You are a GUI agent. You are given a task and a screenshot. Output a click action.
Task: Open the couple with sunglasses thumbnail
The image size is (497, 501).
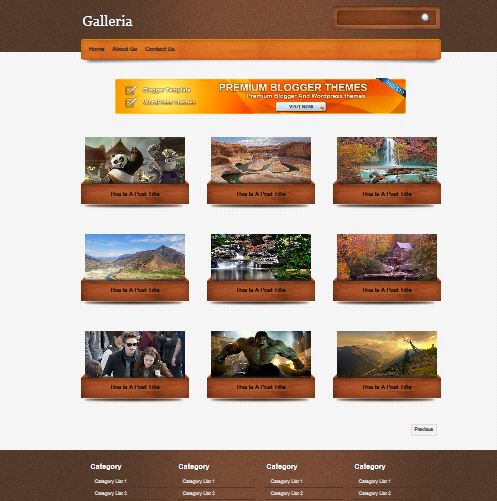pos(135,354)
